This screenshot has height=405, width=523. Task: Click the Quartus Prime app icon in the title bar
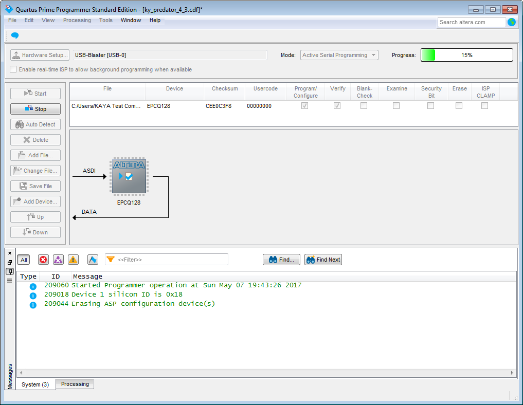pyautogui.click(x=9, y=9)
